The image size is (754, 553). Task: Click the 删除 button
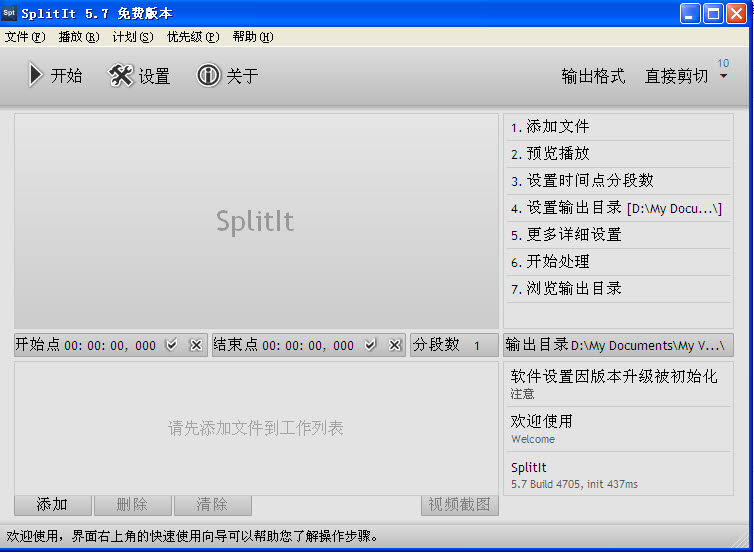tap(133, 505)
